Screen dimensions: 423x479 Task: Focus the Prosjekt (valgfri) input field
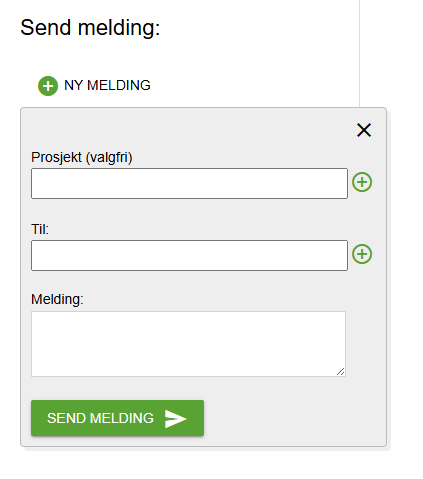[x=189, y=184]
